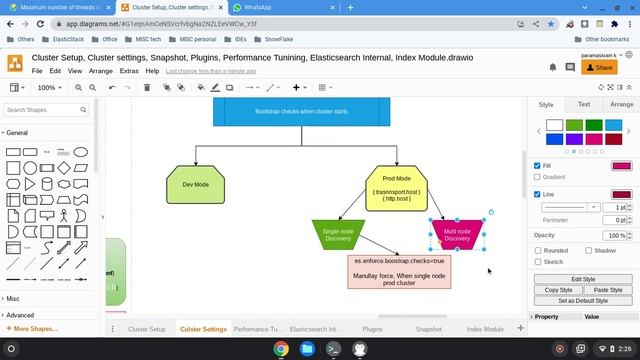Enable the Shadow checkbox

click(589, 251)
